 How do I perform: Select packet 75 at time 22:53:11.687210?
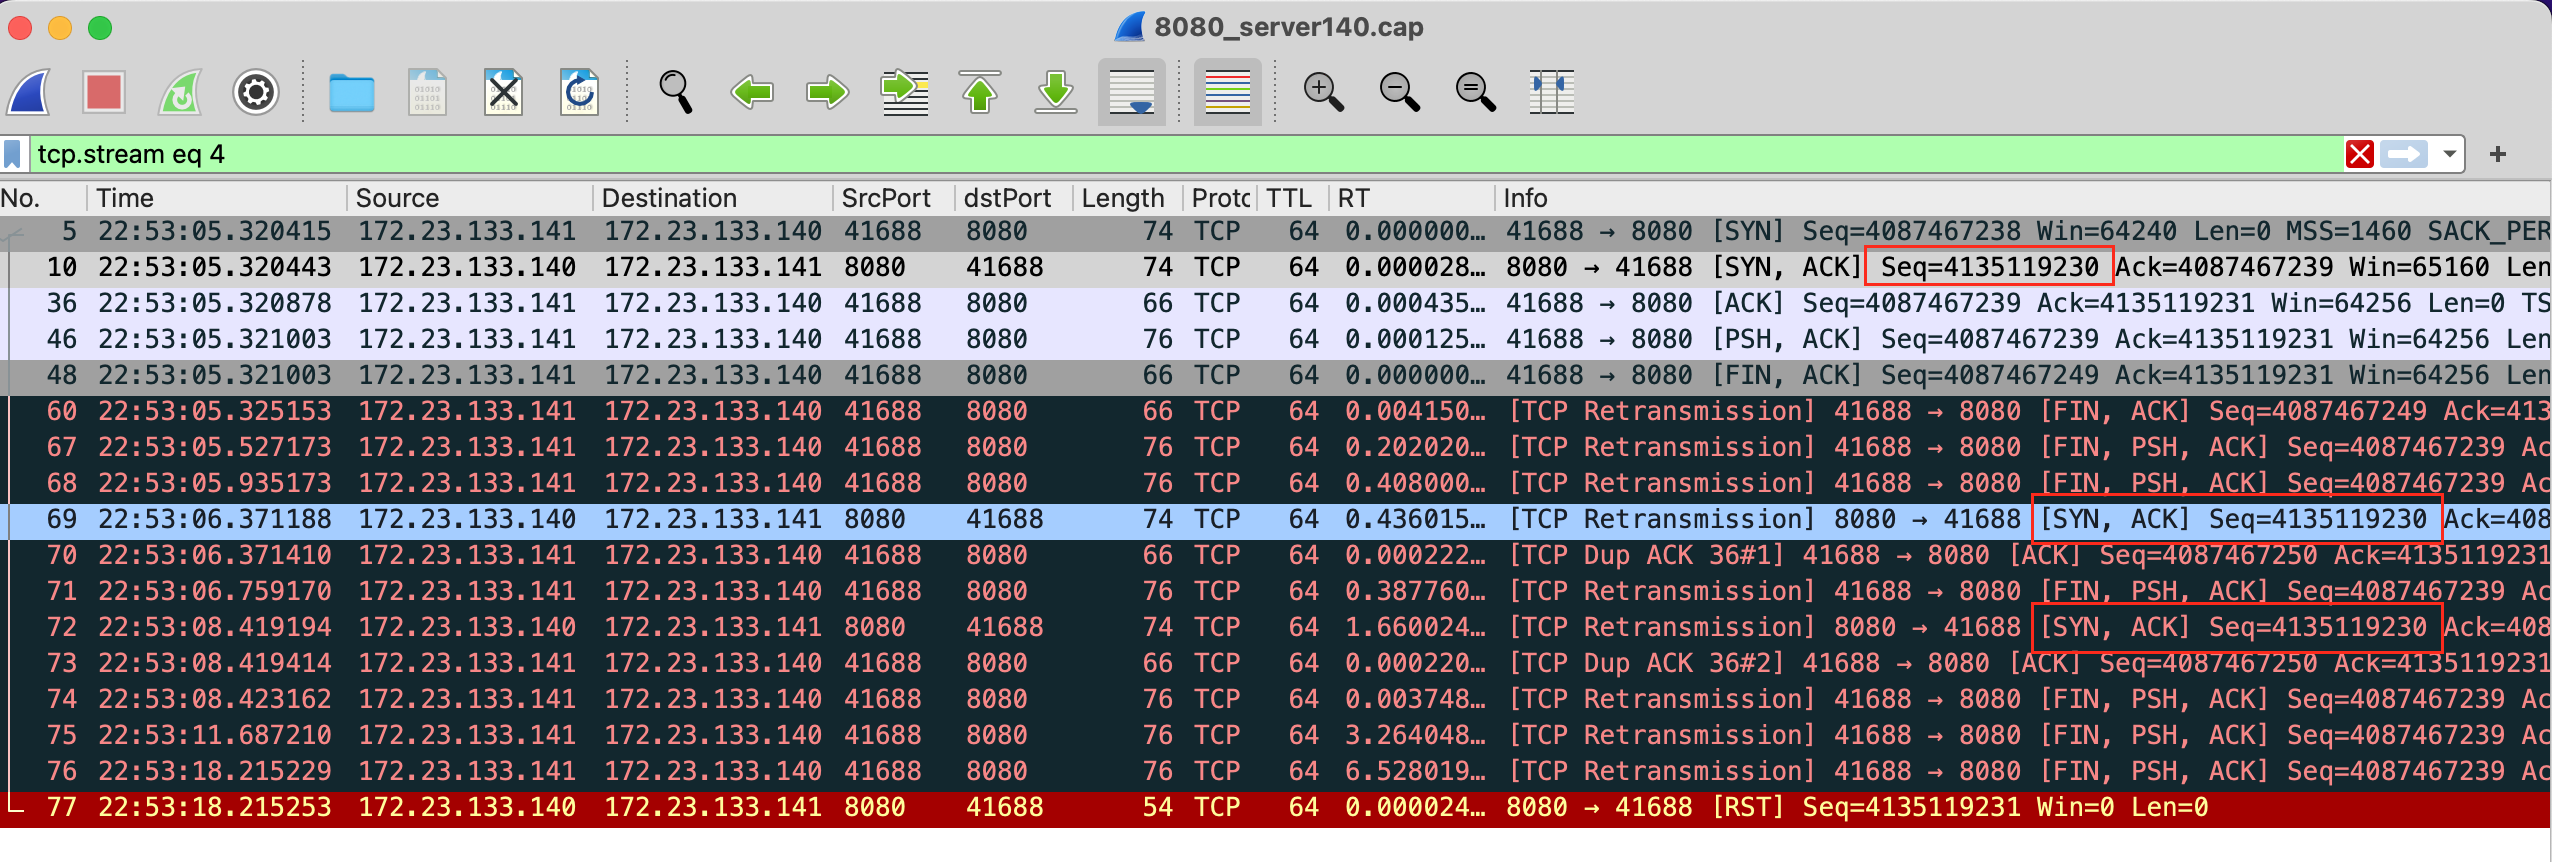[1275, 735]
